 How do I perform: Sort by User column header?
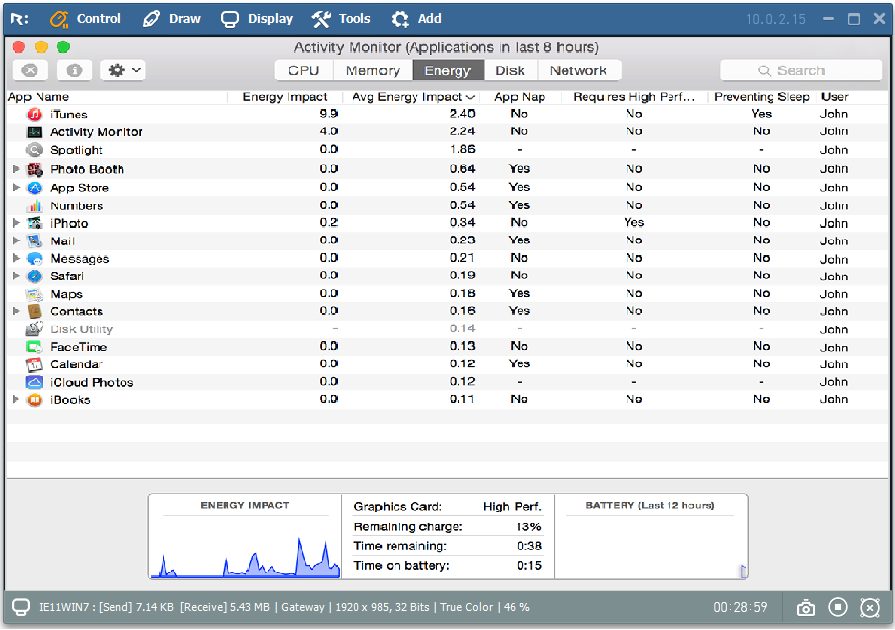834,97
